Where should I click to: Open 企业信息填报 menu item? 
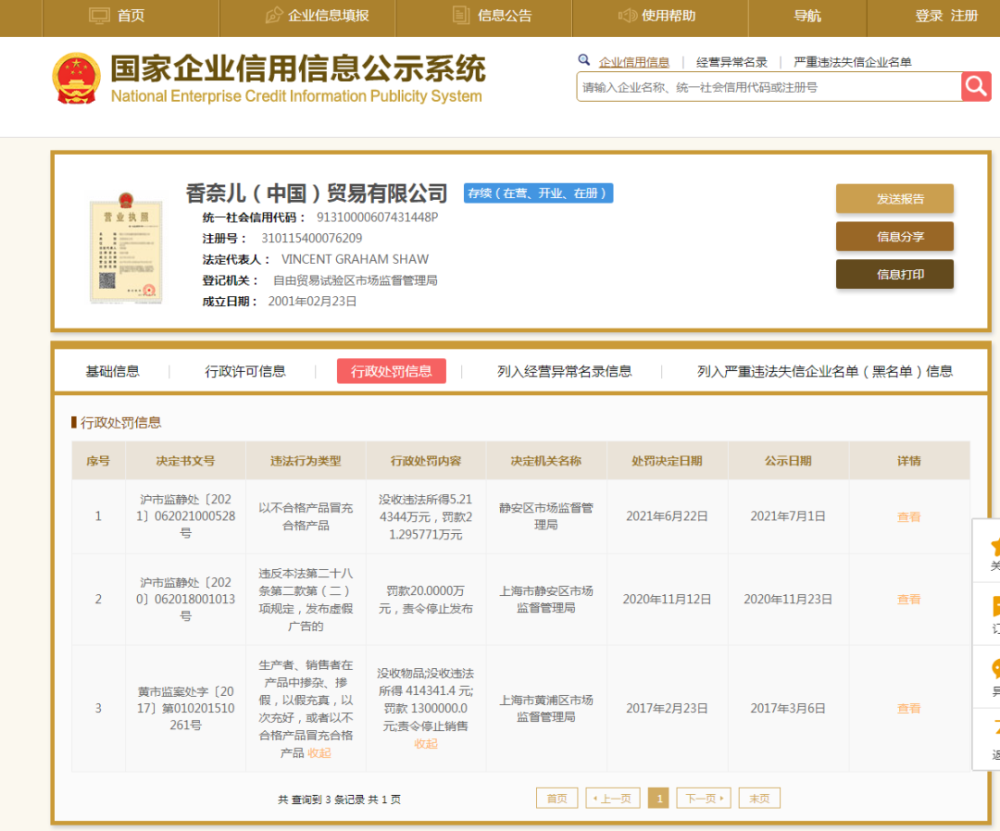328,15
